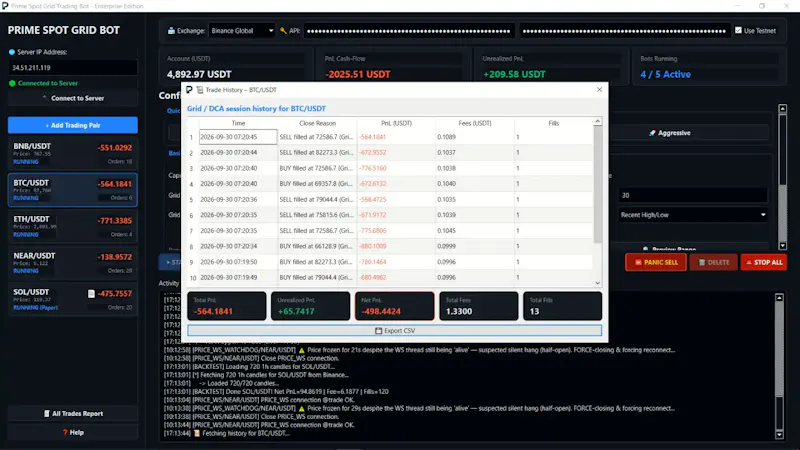
Task: Open All Trades Report
Action: 72,414
